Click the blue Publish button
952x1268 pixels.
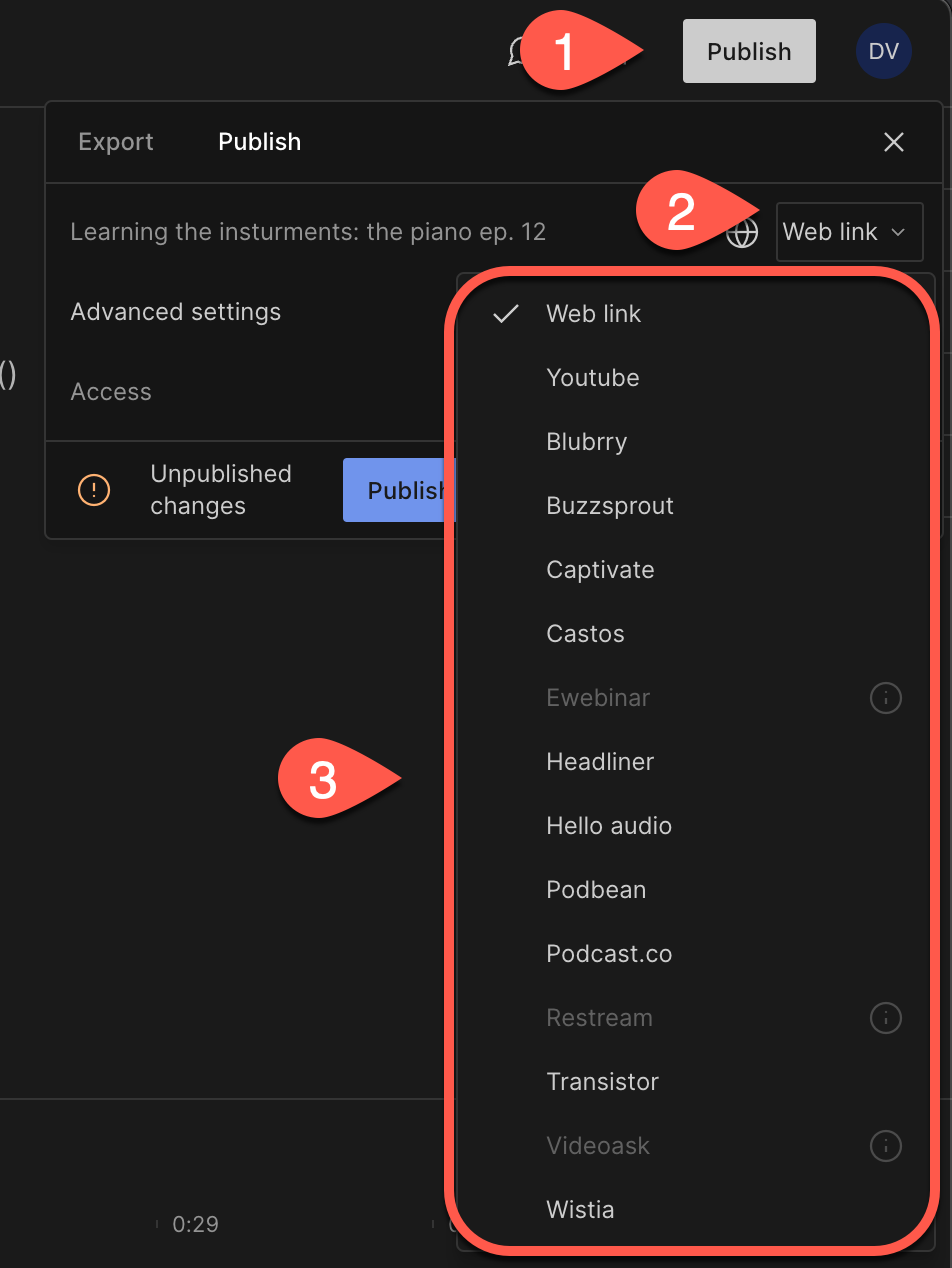click(x=399, y=490)
